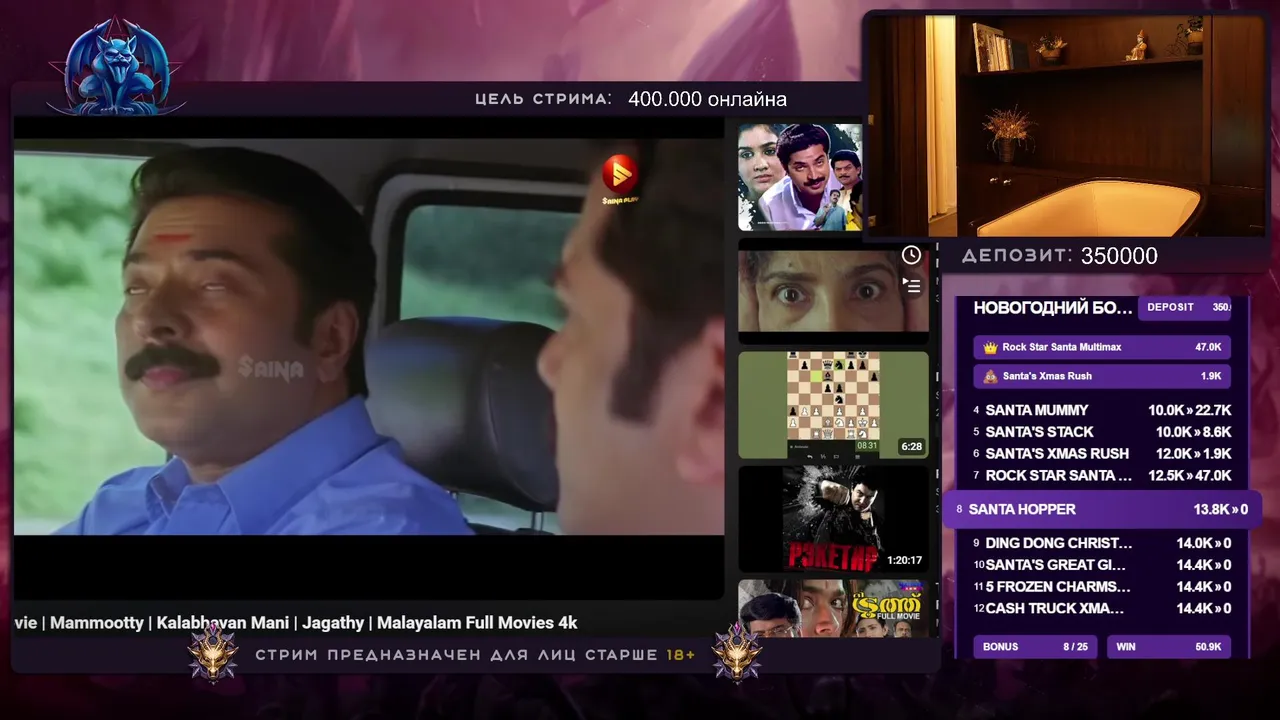Click the Add to queue icon on the wide-eyed thumbnail
Image resolution: width=1280 pixels, height=720 pixels.
click(x=911, y=285)
